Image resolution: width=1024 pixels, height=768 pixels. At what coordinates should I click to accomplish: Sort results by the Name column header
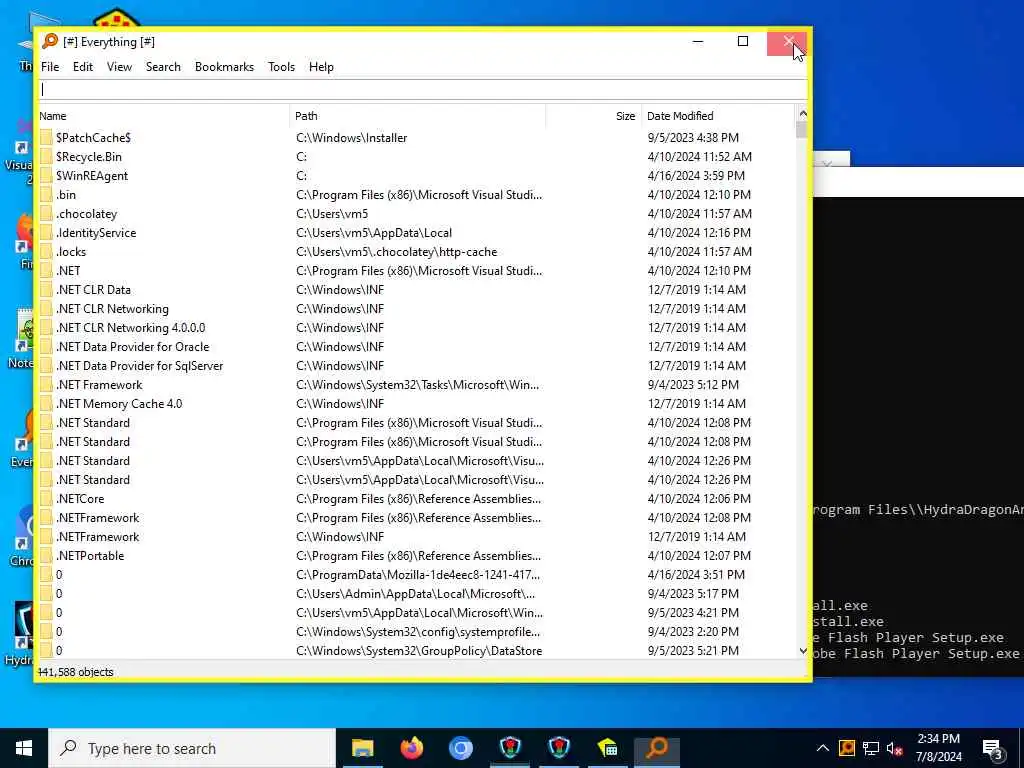click(163, 116)
